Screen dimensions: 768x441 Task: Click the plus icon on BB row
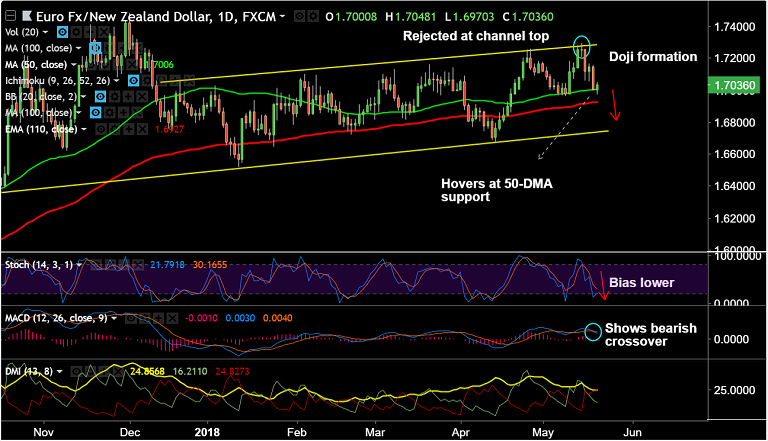coord(128,97)
